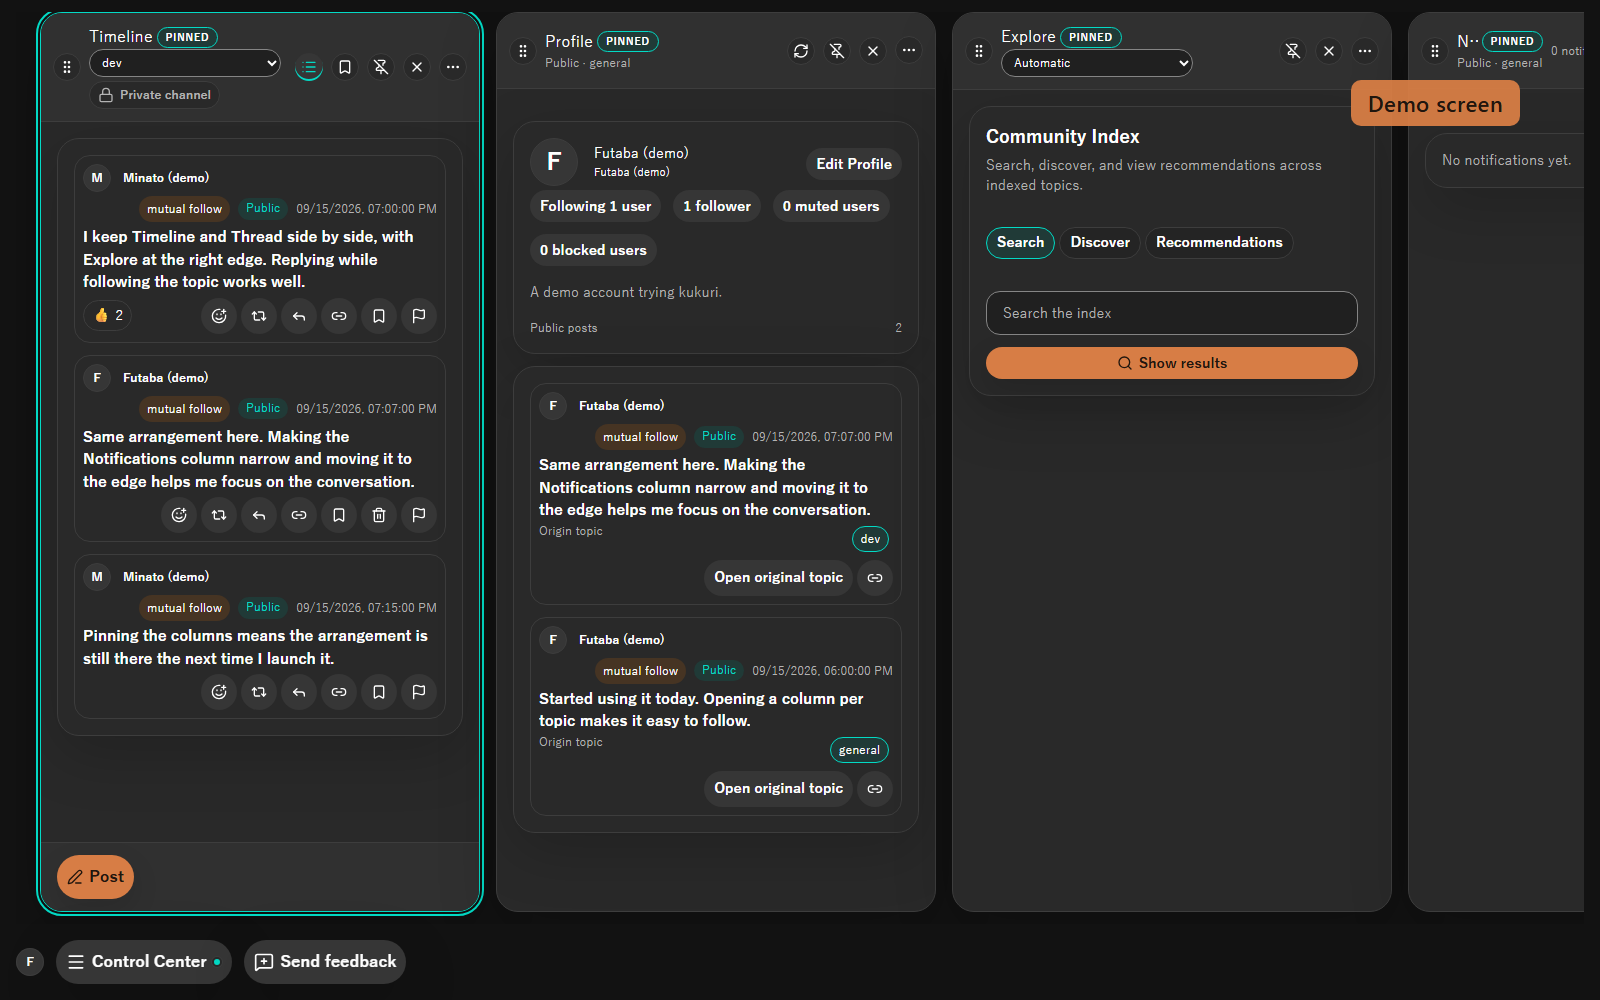Screen dimensions: 1600x1000
Task: Click Send feedback at the bottom
Action: tap(325, 962)
